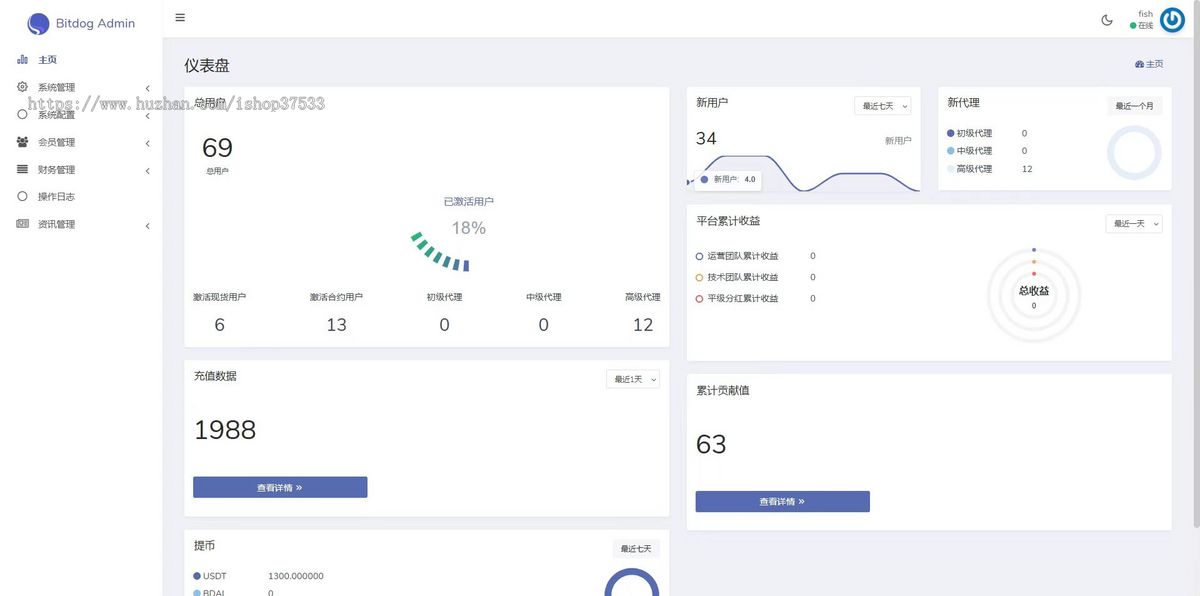Click the 主页 breadcrumb link
Image resolution: width=1200 pixels, height=596 pixels.
[x=1154, y=64]
